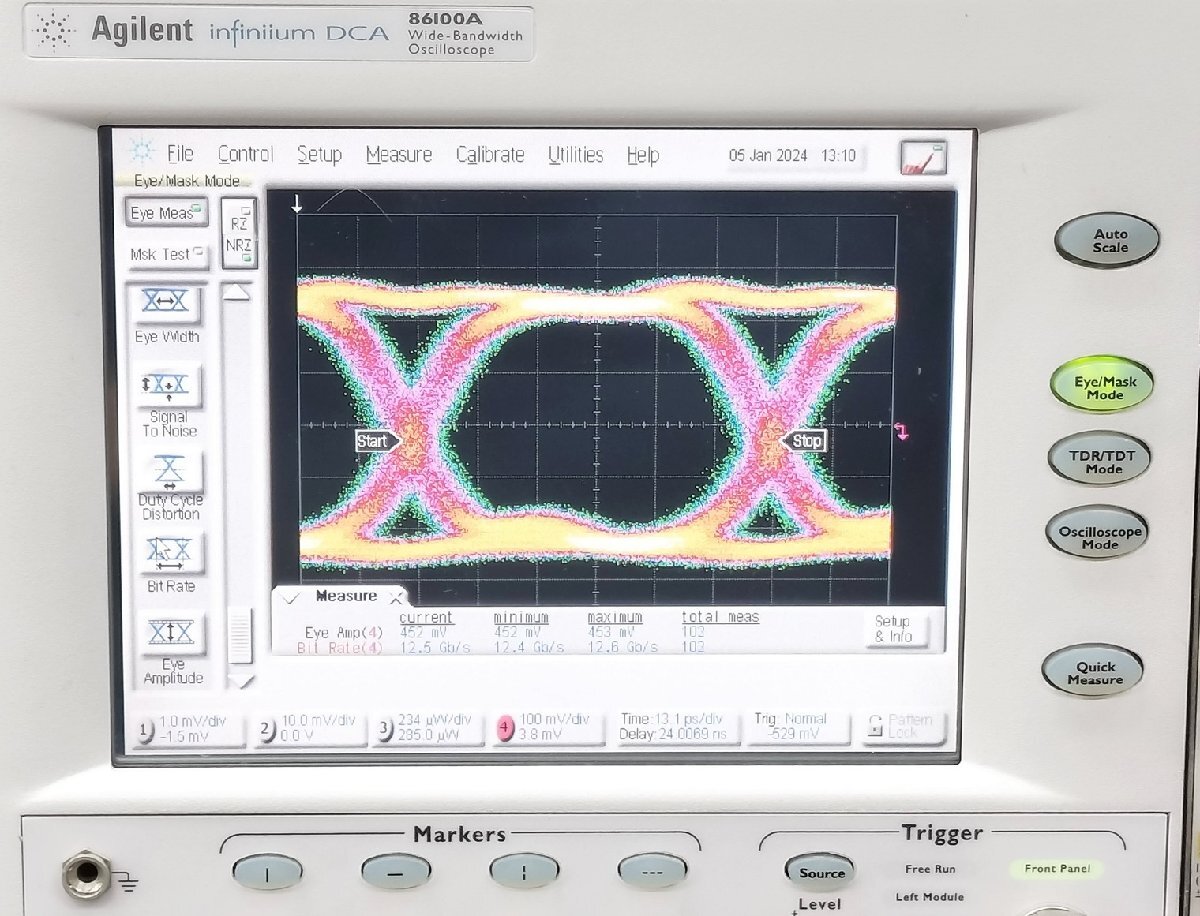Click the Bit Rate(4) measurement row label
Viewport: 1200px width, 916px height.
340,648
